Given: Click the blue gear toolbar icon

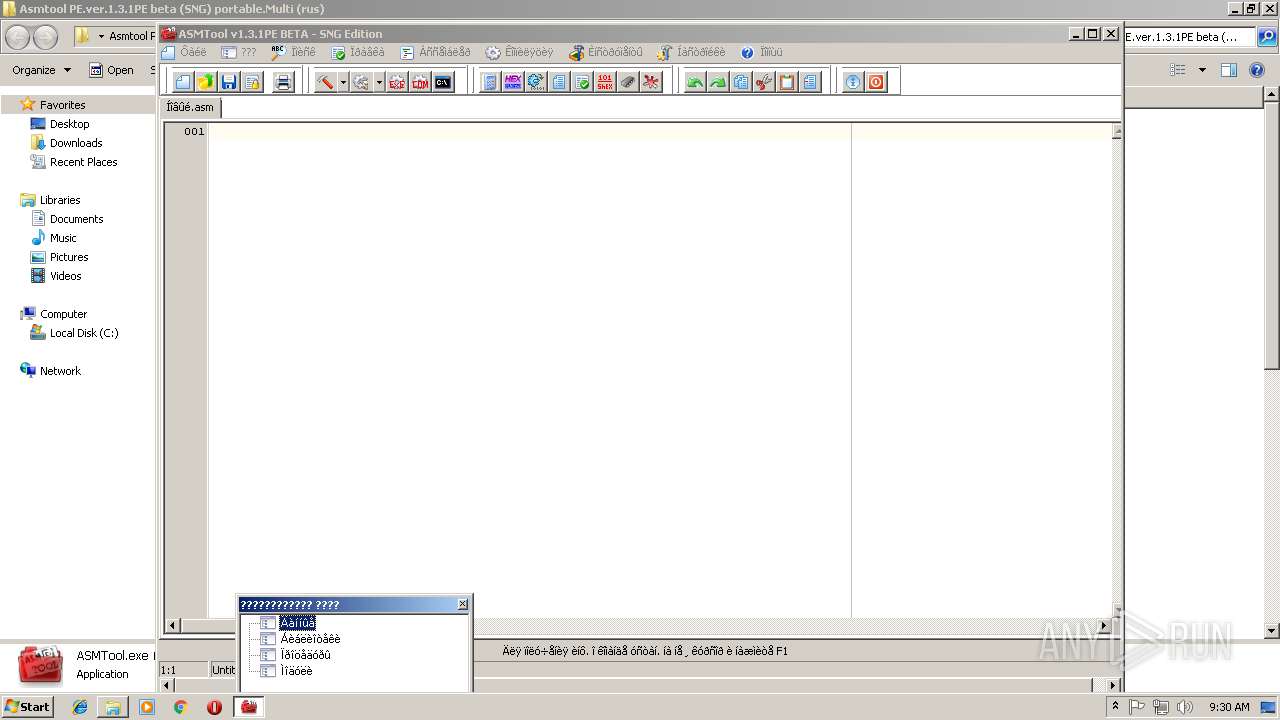Looking at the screenshot, I should (x=536, y=82).
